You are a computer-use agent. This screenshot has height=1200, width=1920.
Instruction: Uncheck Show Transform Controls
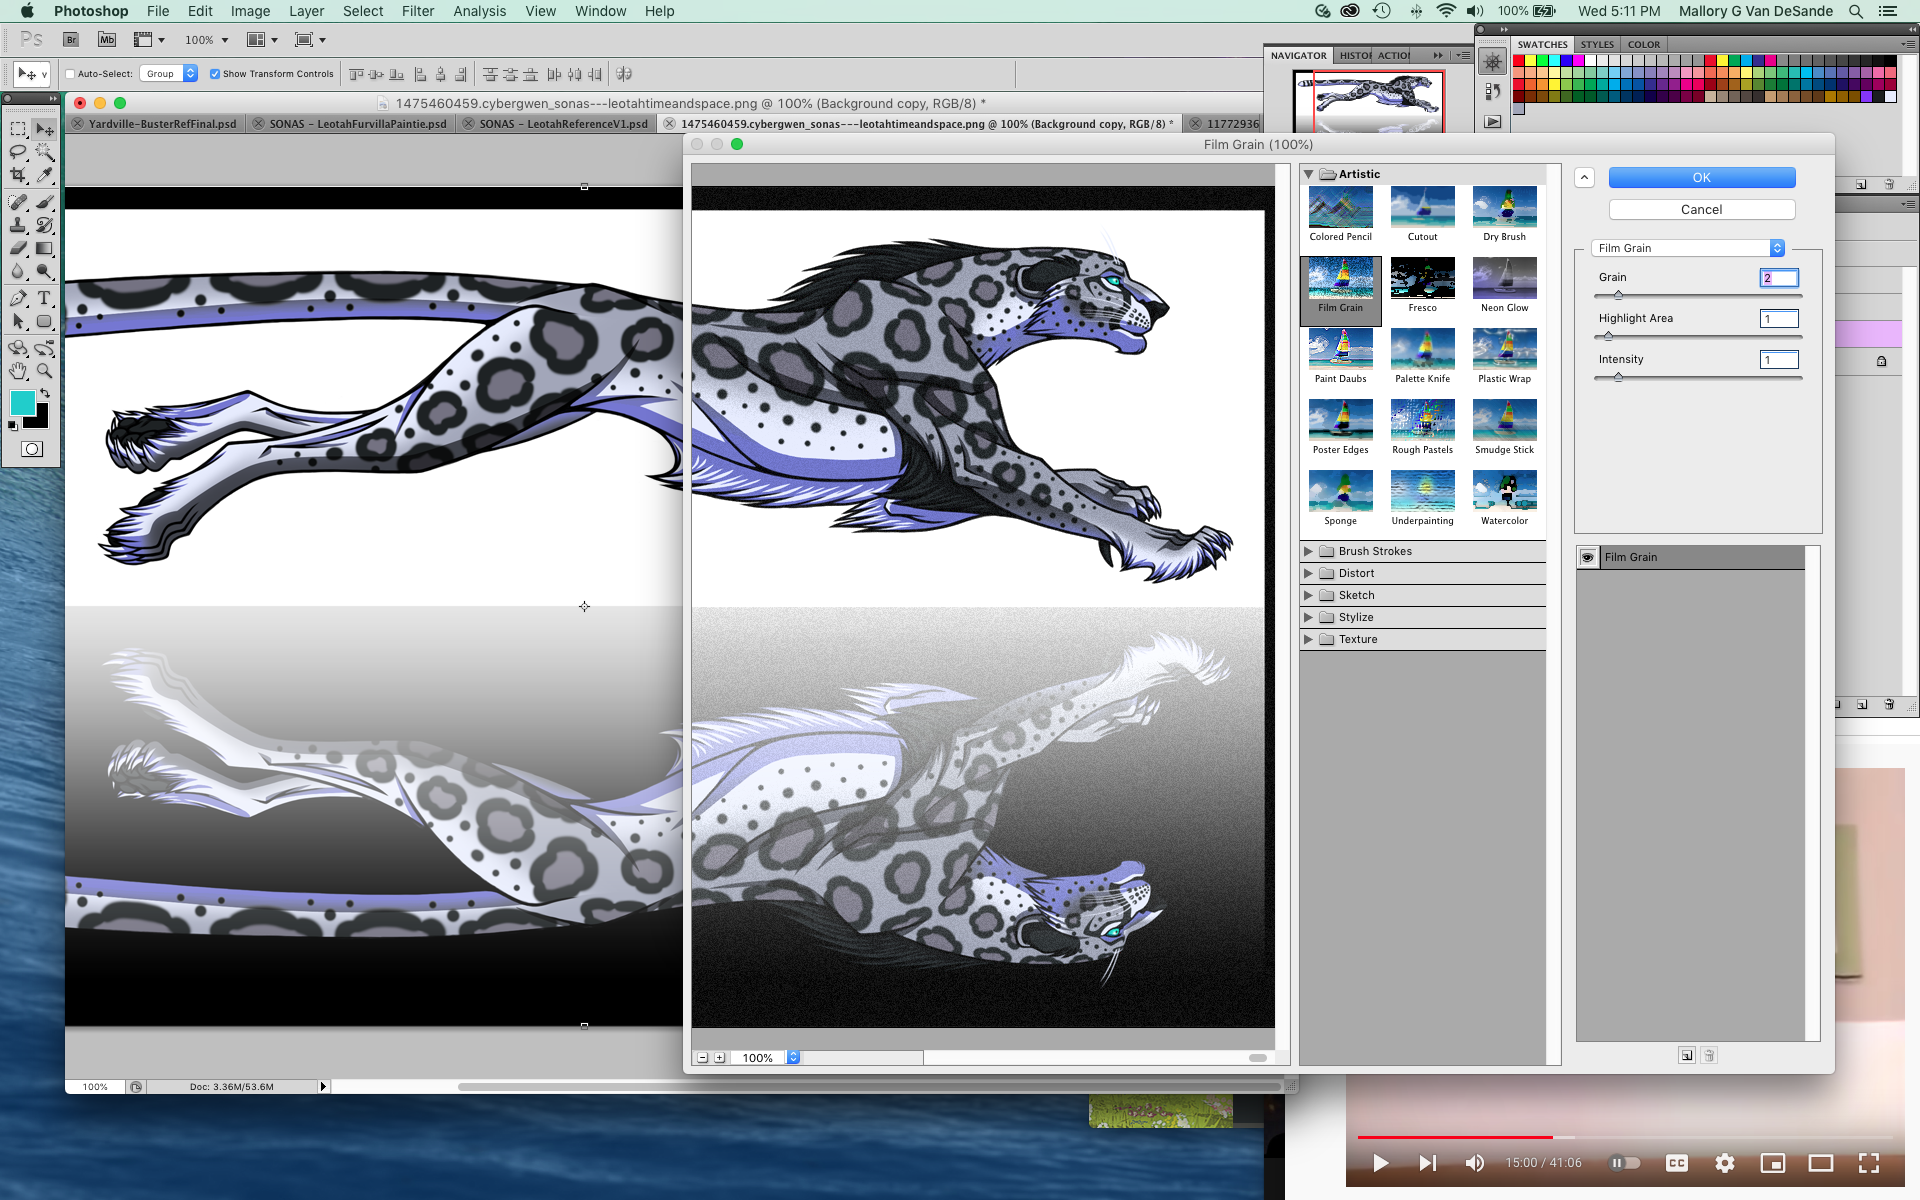pyautogui.click(x=215, y=74)
